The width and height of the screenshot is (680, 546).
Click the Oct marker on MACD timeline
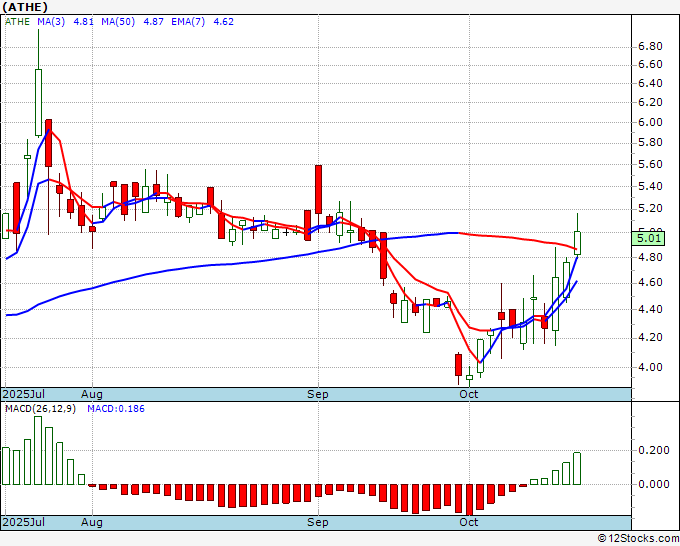coord(469,522)
